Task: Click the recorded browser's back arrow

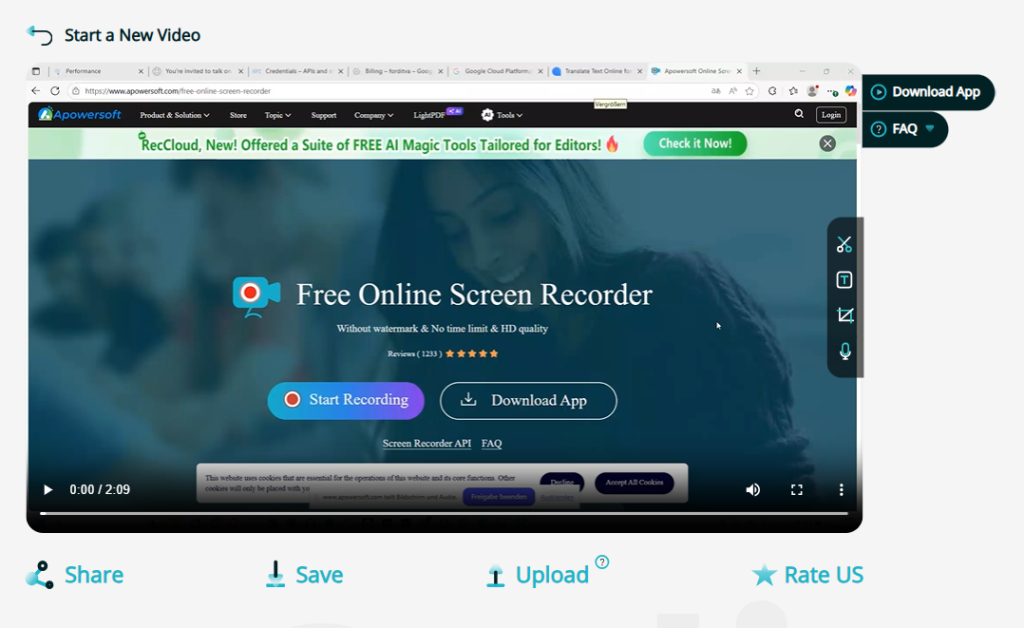Action: pos(36,91)
